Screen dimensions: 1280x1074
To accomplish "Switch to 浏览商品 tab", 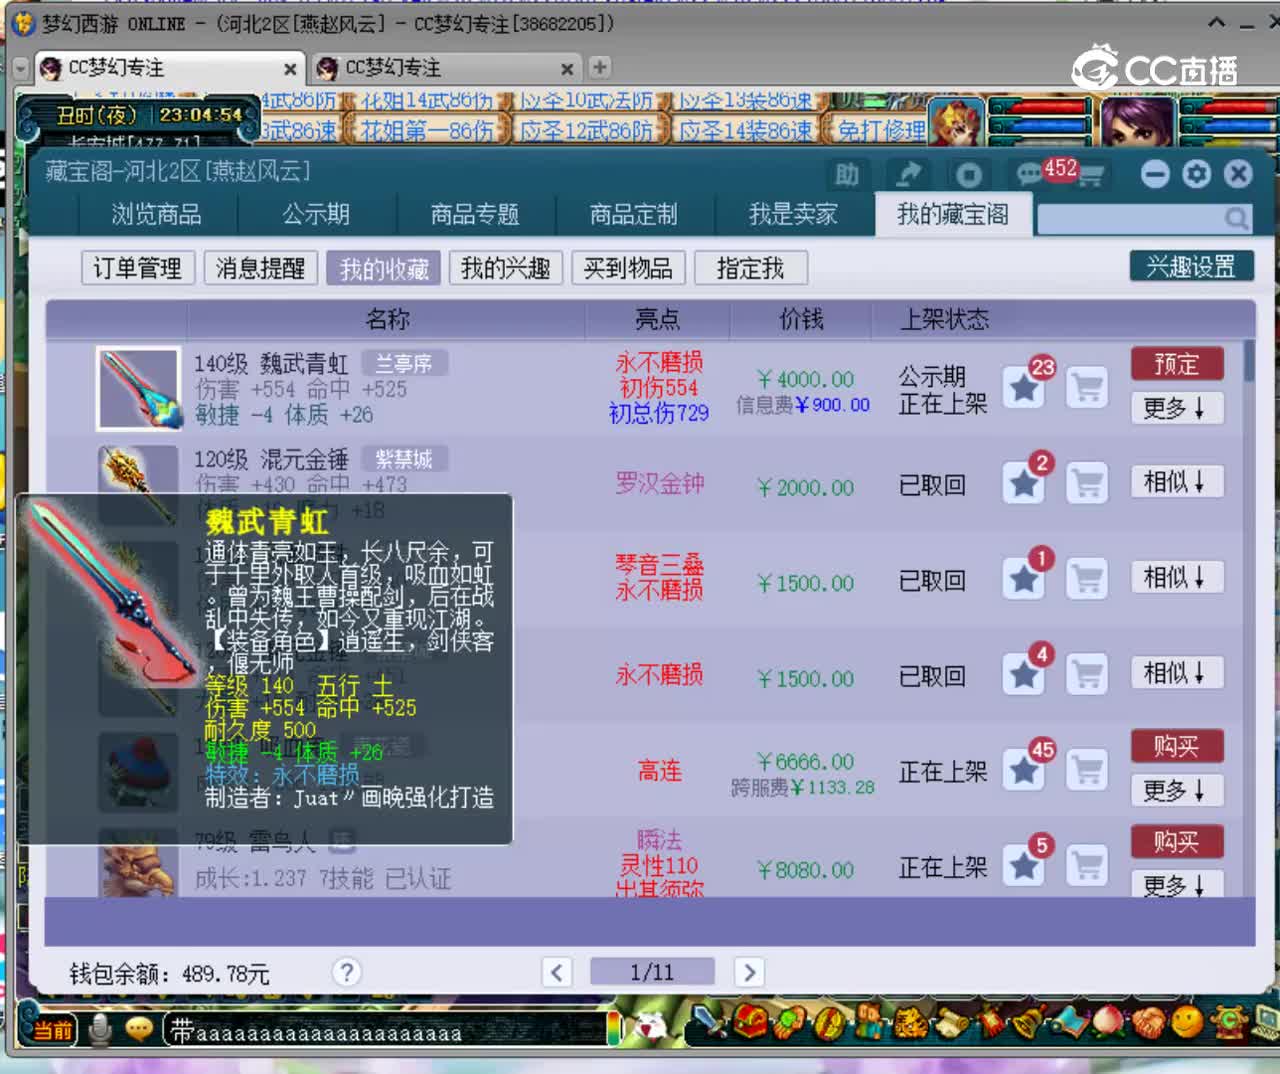I will (157, 214).
